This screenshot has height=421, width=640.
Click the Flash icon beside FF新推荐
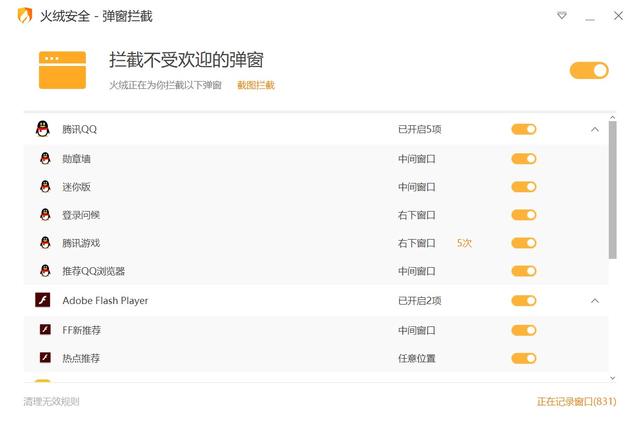point(45,330)
